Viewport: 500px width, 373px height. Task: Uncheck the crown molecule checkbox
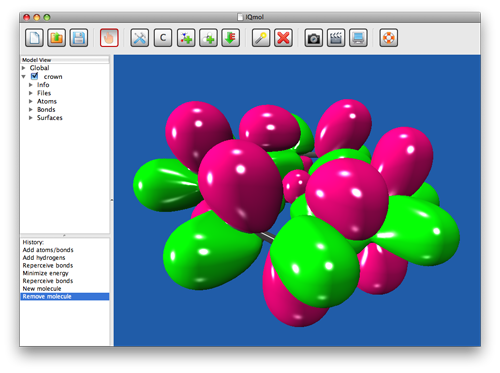[x=34, y=76]
